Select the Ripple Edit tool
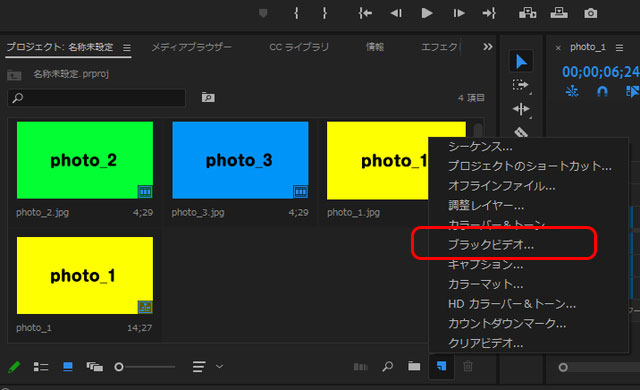Viewport: 640px width, 390px height. (521, 109)
